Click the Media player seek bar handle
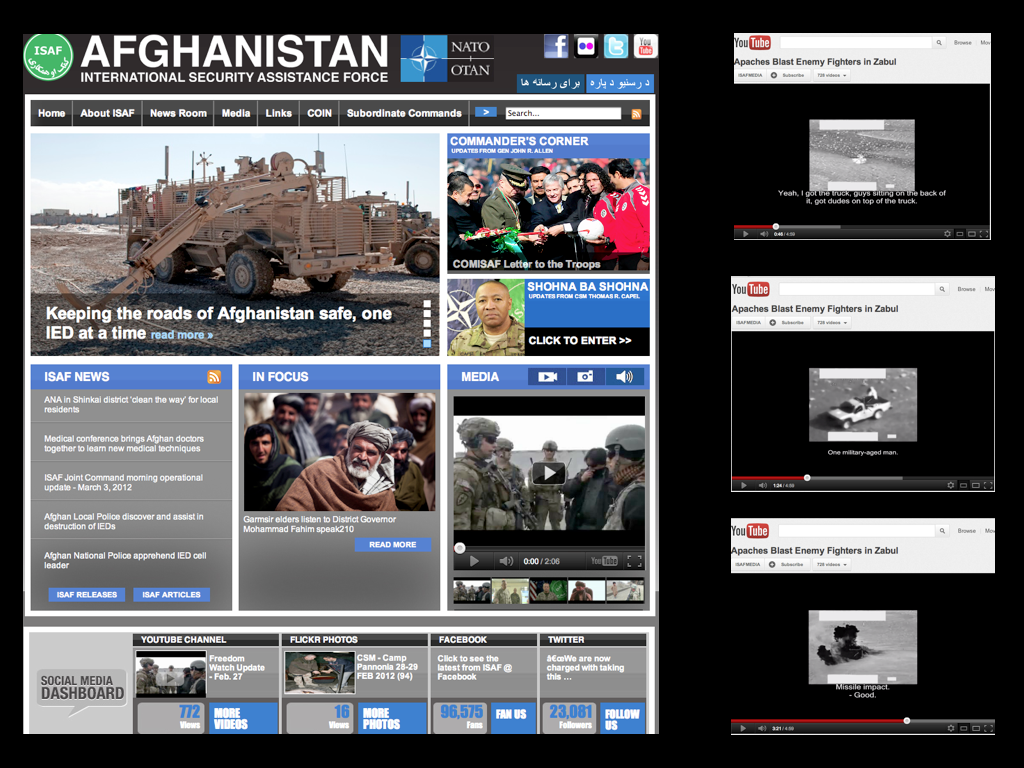The height and width of the screenshot is (768, 1024). [460, 547]
